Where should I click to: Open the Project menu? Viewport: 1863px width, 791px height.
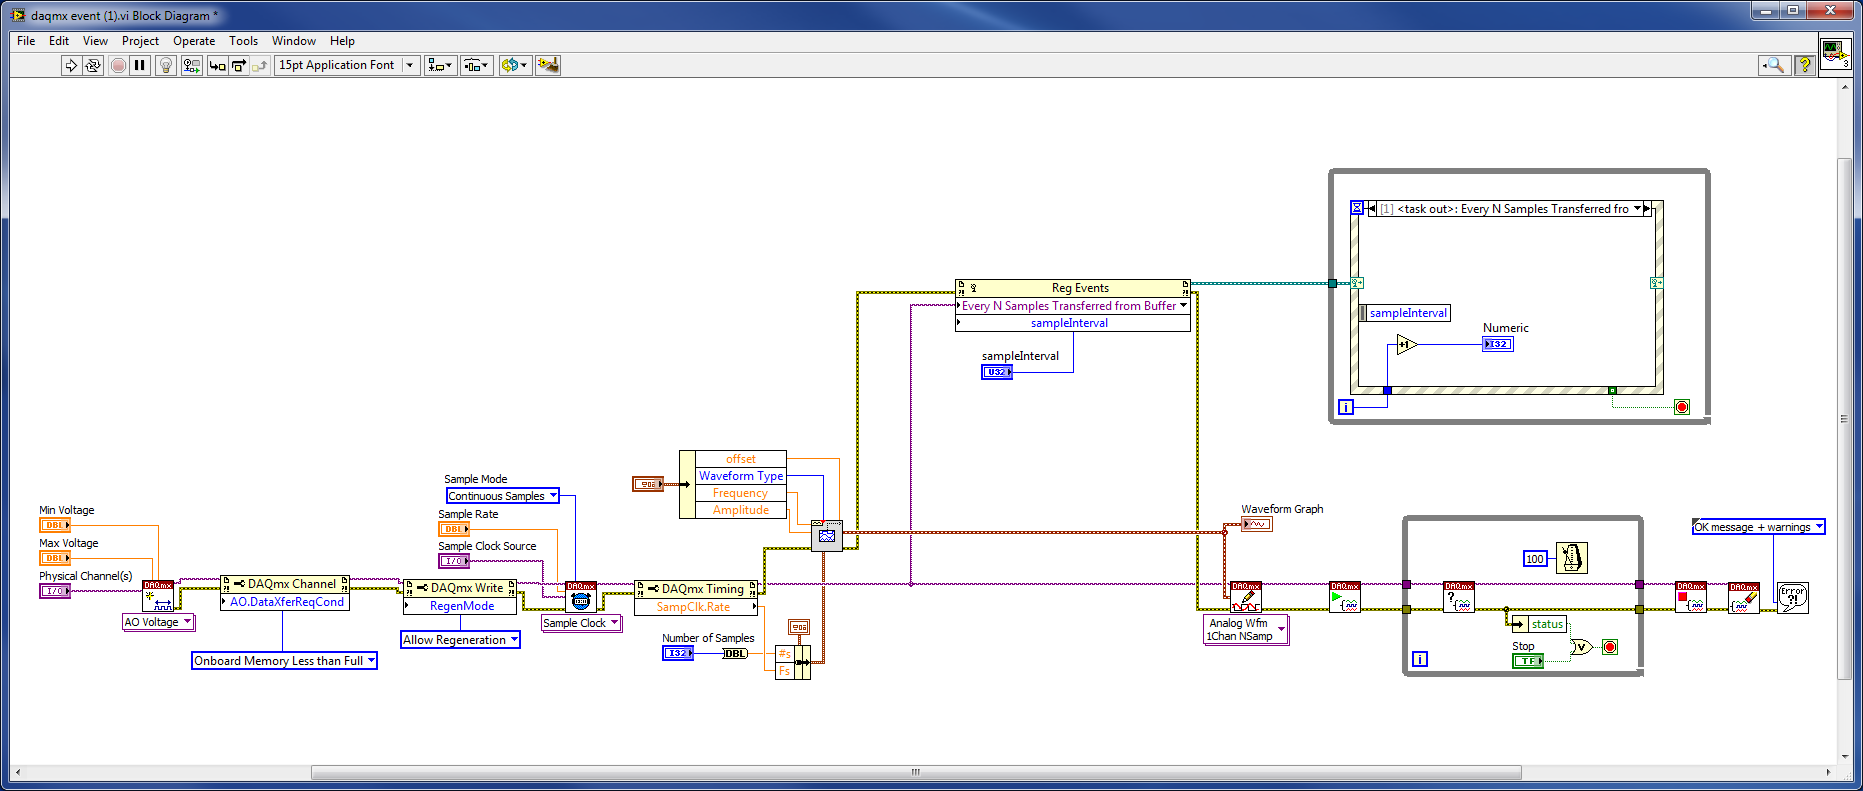pyautogui.click(x=140, y=41)
